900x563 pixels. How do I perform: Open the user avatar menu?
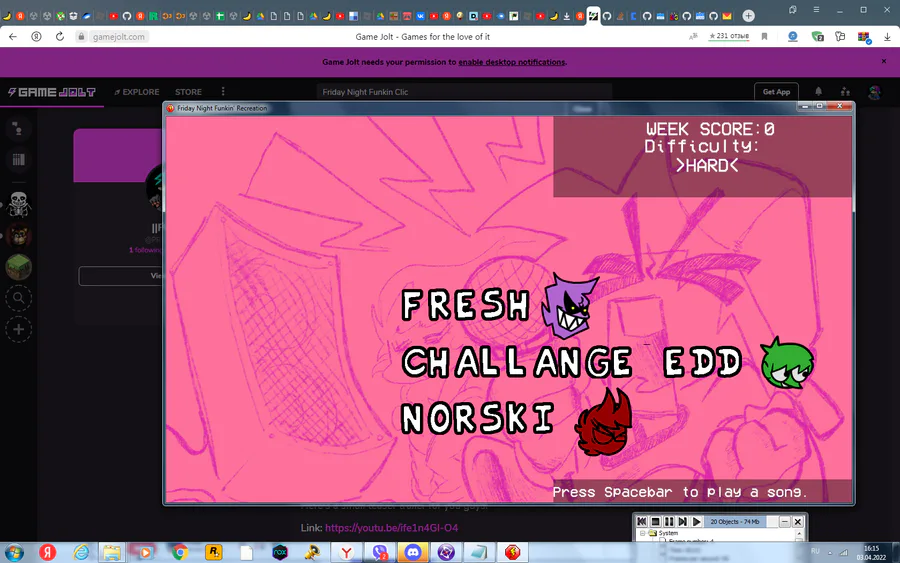874,92
